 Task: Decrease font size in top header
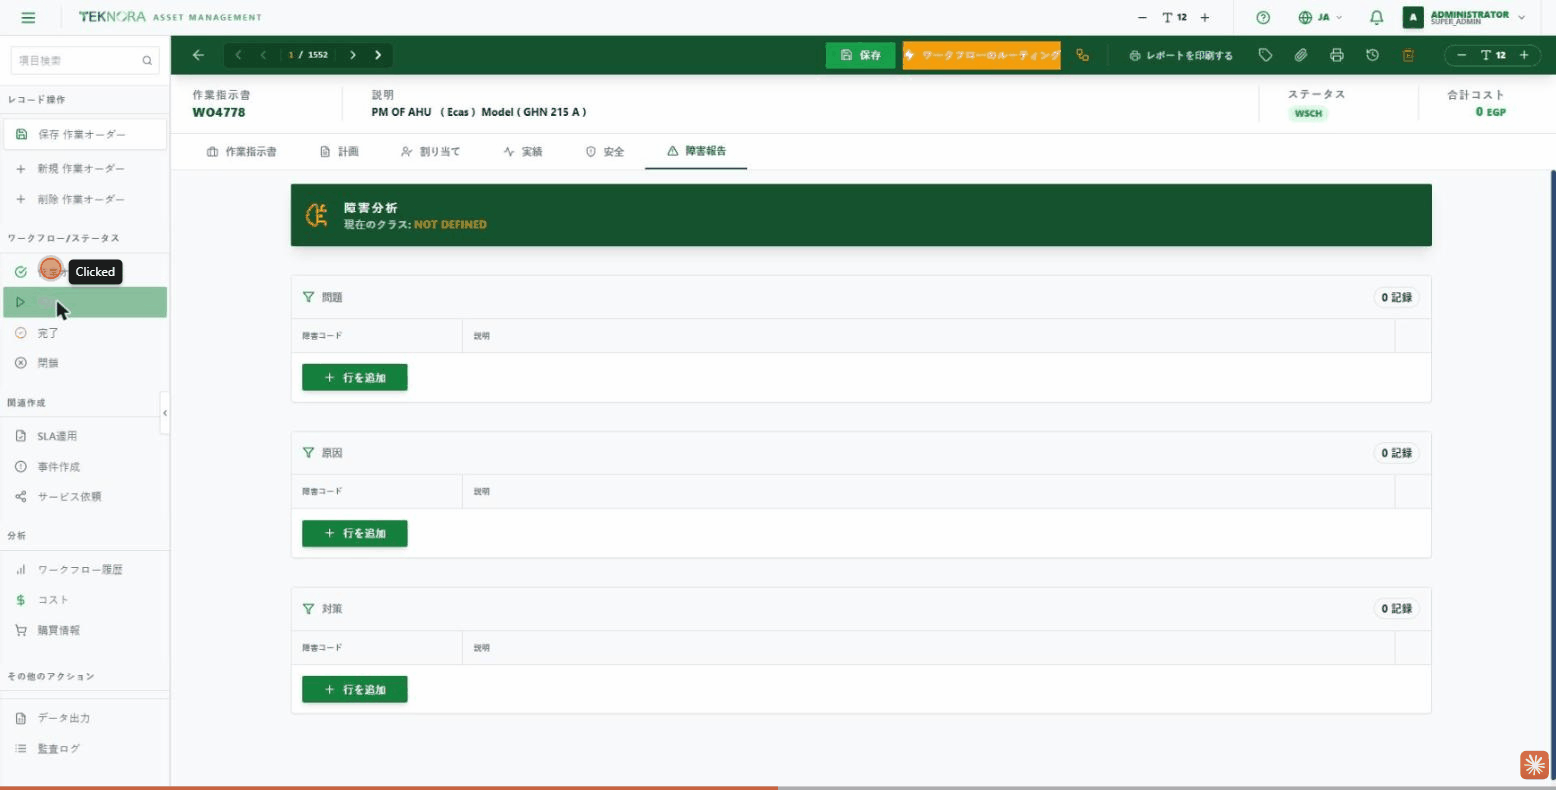(1142, 17)
